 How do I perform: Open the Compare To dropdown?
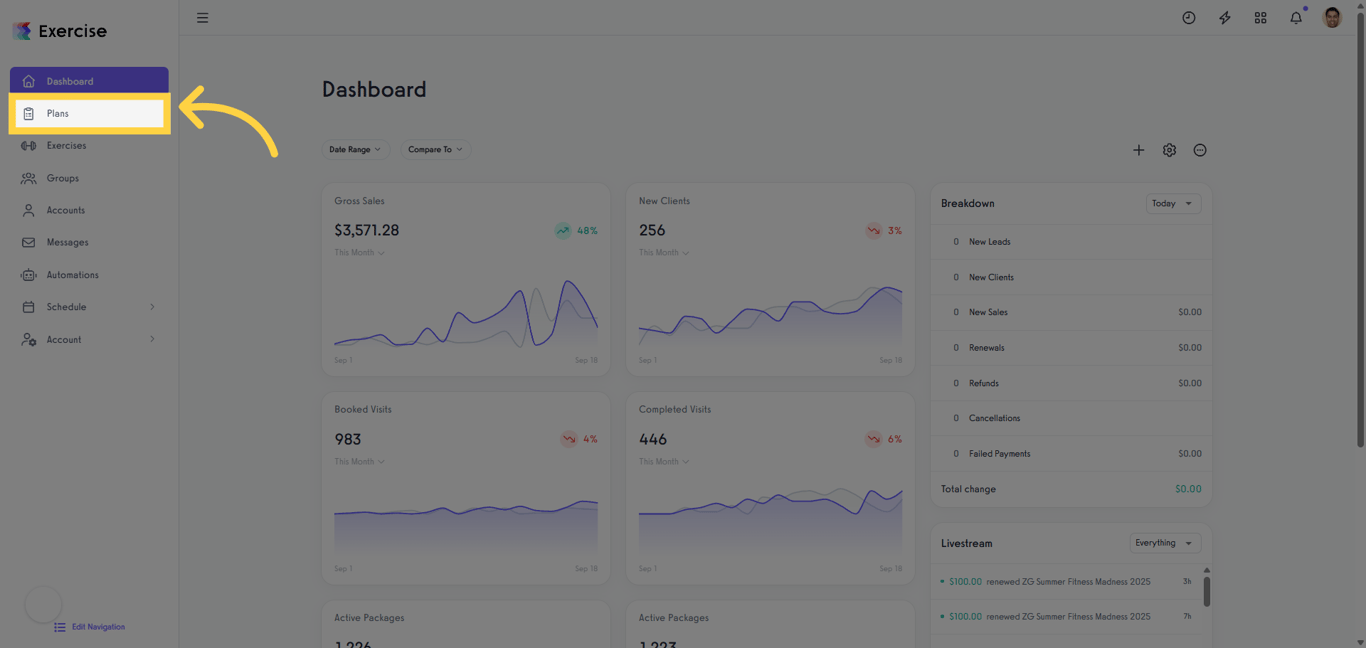click(435, 149)
